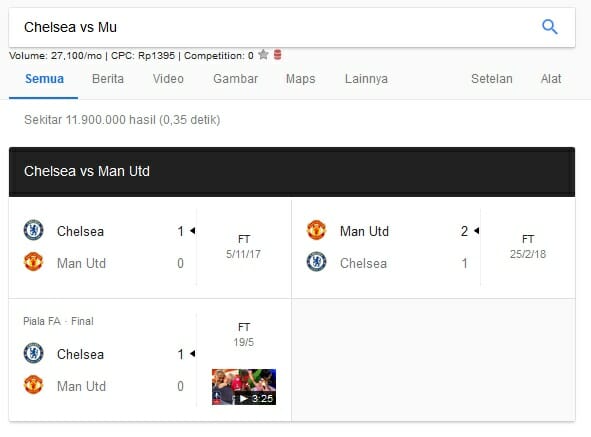Click Man Utd crest in the 5/11/17 match

tap(34, 262)
